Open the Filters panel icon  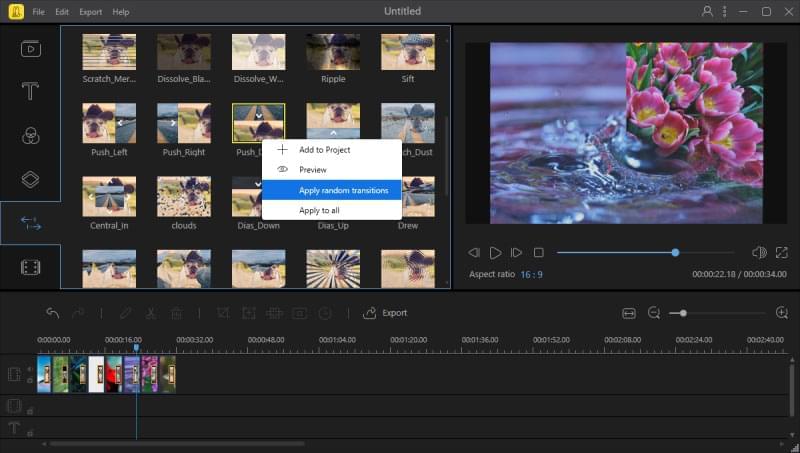point(30,135)
